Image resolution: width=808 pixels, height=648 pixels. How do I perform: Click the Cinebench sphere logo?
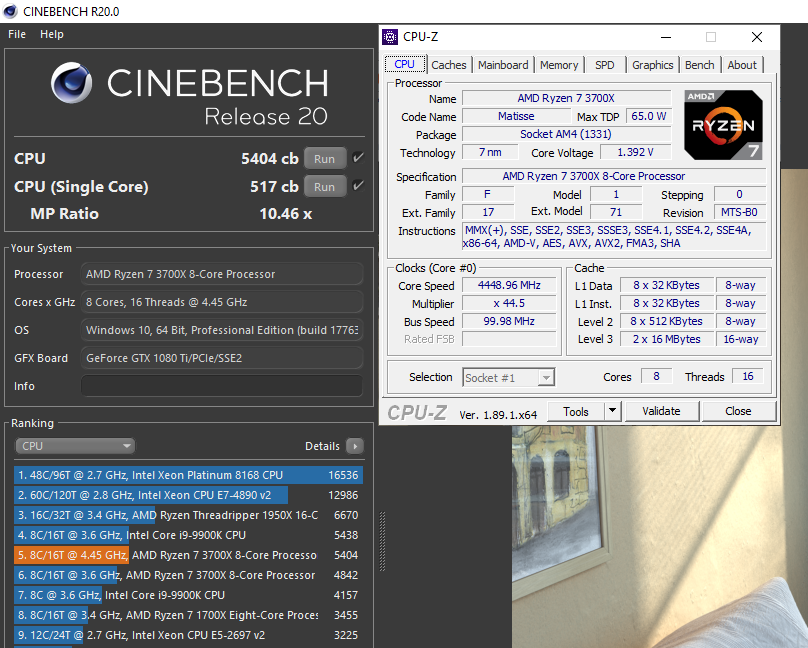coord(72,82)
